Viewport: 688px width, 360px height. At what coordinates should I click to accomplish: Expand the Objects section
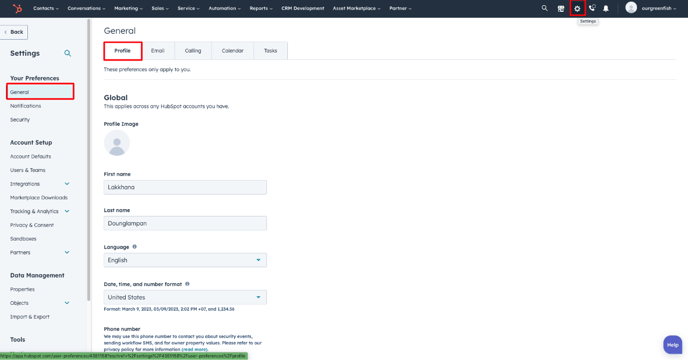[x=40, y=303]
